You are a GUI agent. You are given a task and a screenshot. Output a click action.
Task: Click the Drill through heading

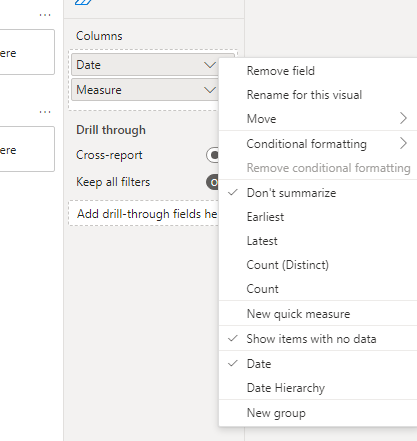[x=111, y=130]
